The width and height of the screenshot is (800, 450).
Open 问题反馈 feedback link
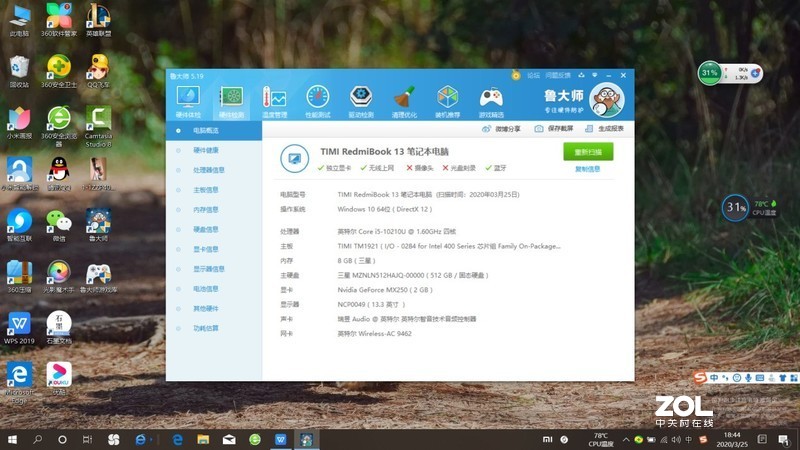(x=558, y=76)
